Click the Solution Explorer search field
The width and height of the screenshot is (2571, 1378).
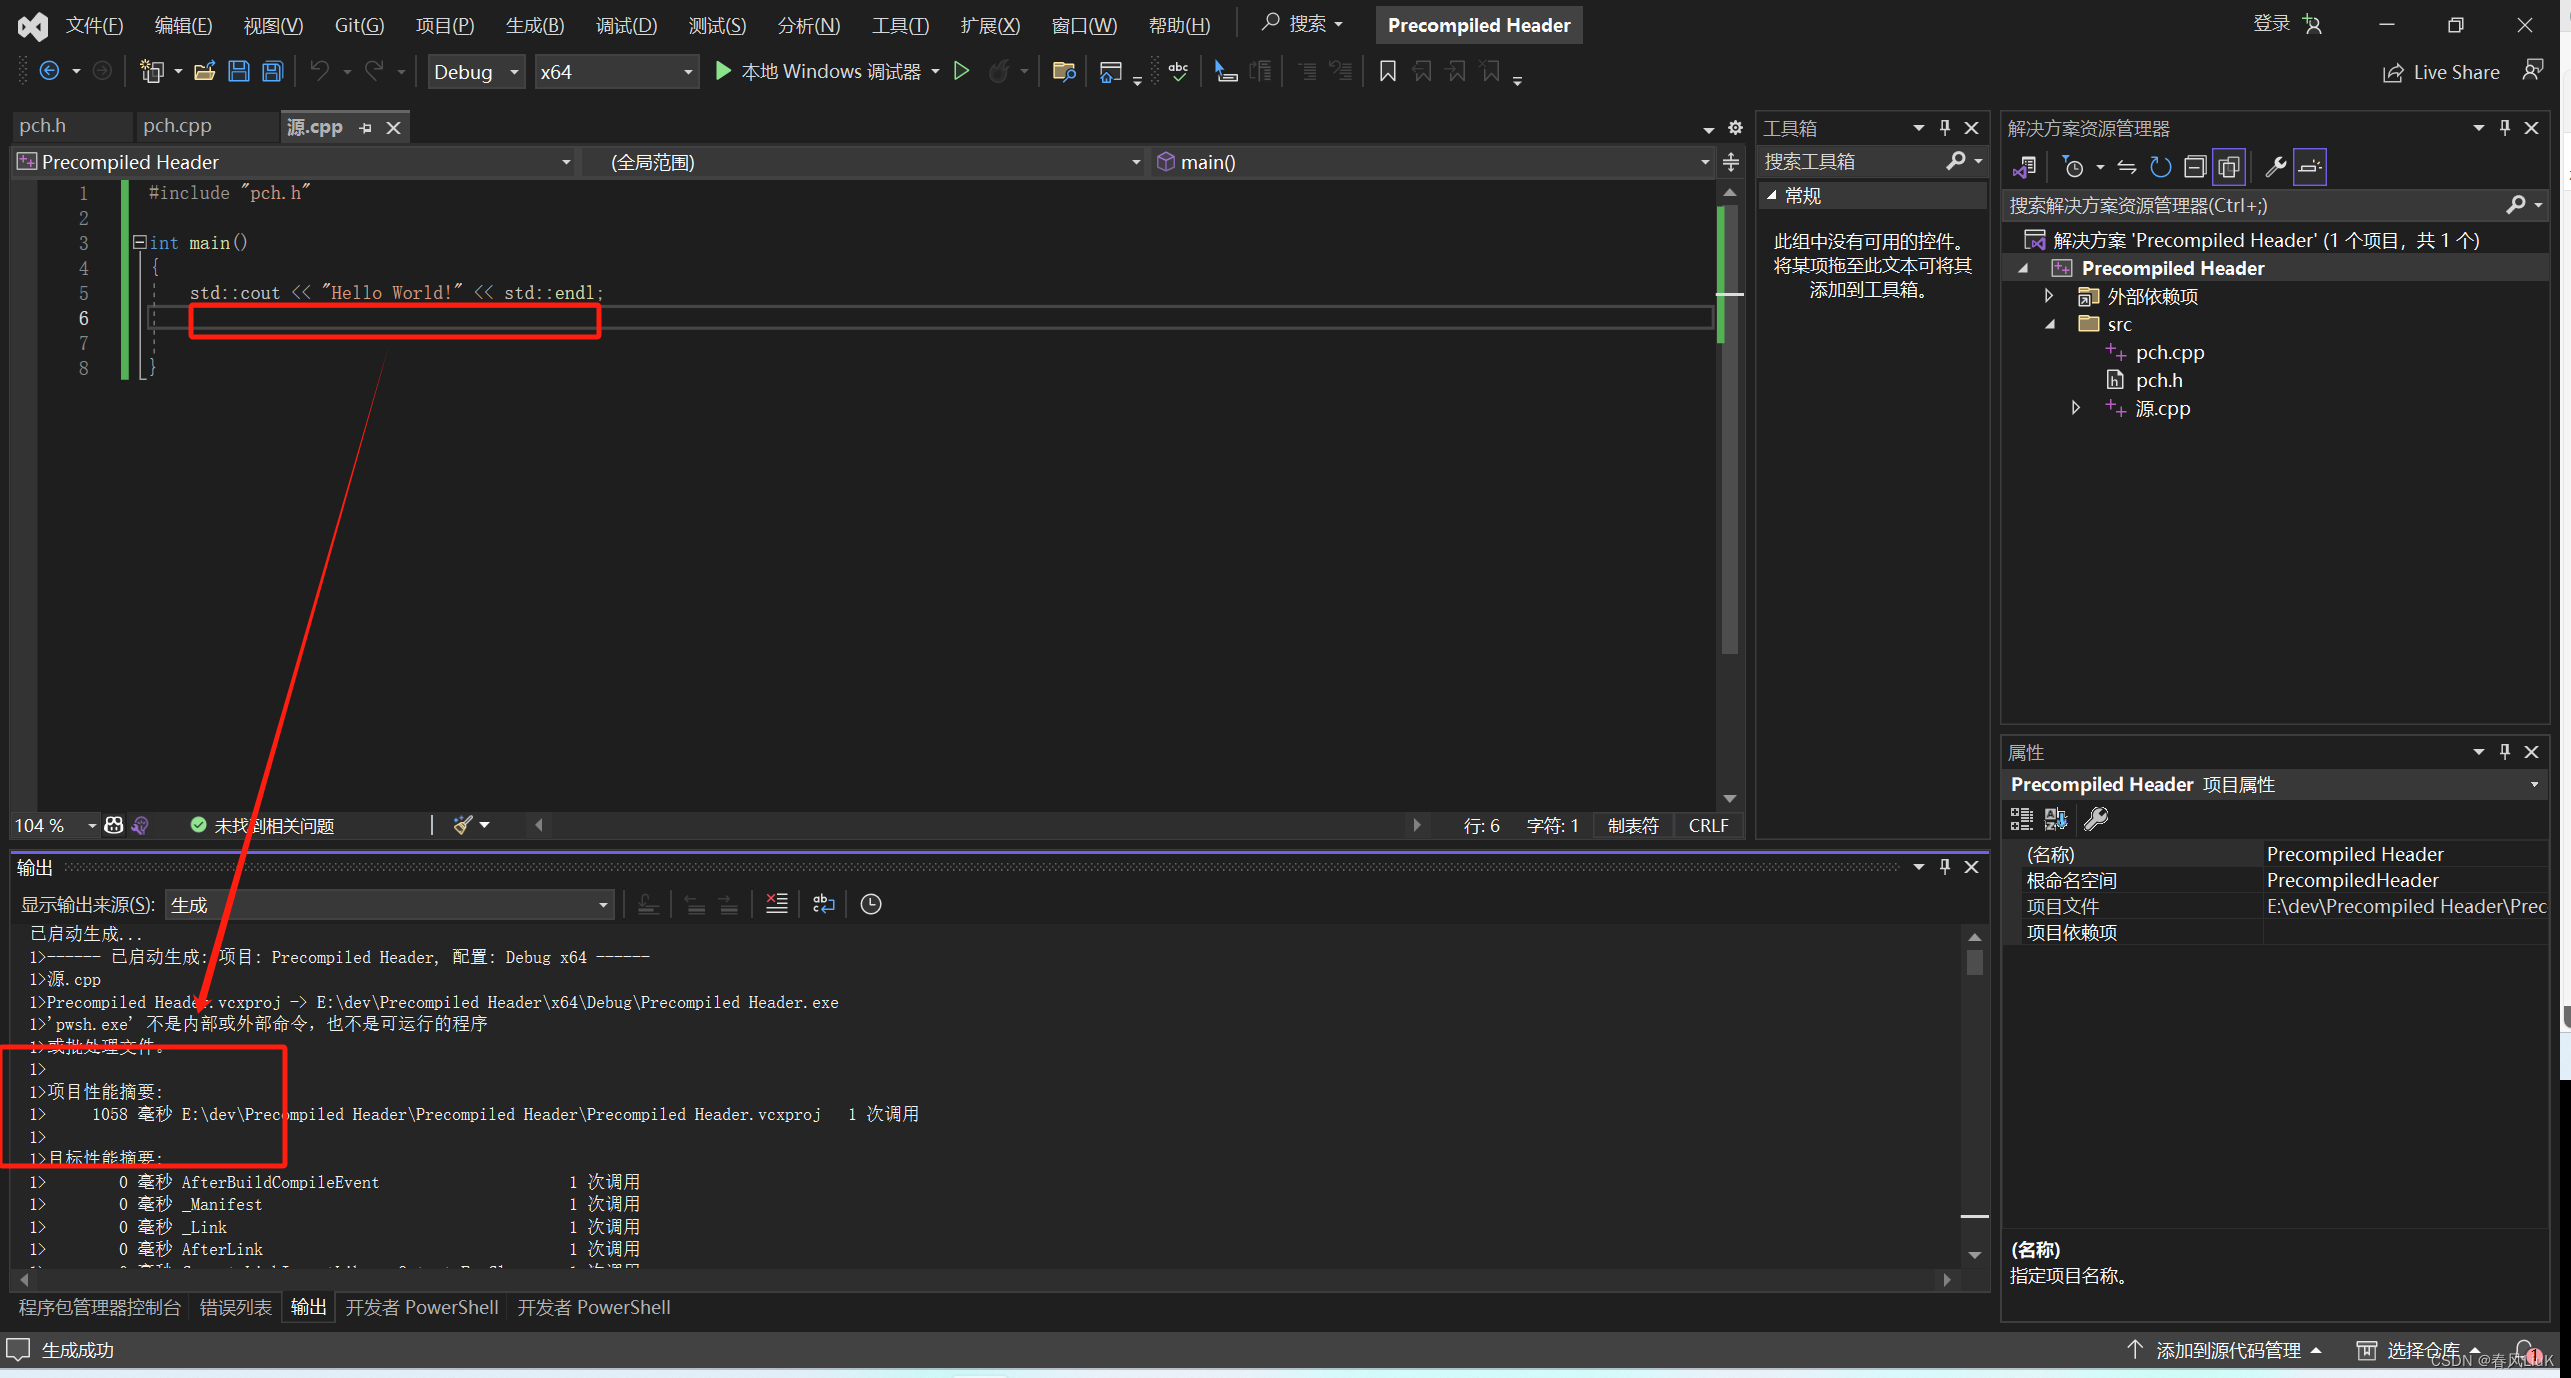coord(2250,205)
